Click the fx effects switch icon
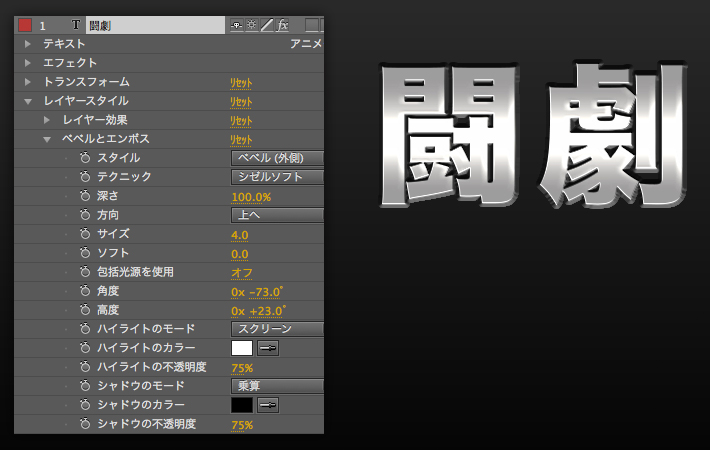The image size is (710, 450). (283, 25)
